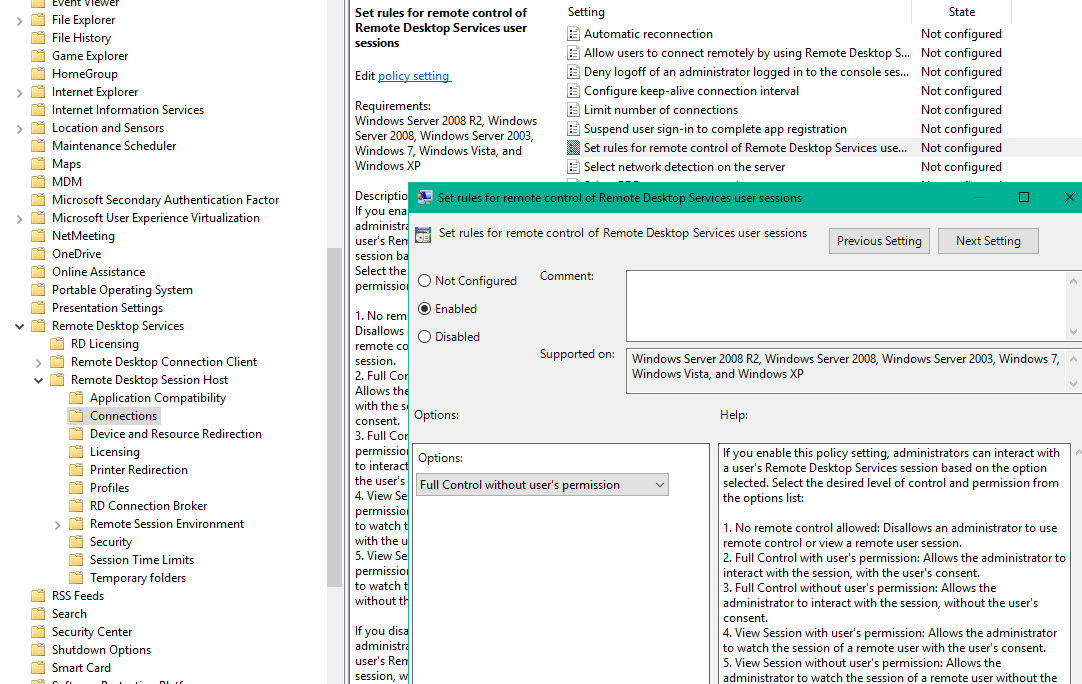Expand Microsoft User Experience Virtualization node
Image resolution: width=1082 pixels, height=684 pixels.
19,218
